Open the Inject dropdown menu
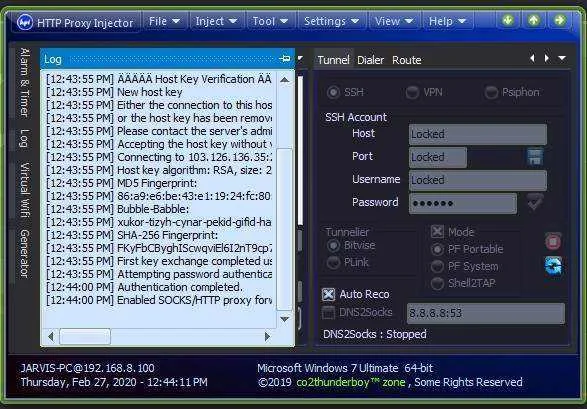This screenshot has width=587, height=409. pyautogui.click(x=216, y=21)
